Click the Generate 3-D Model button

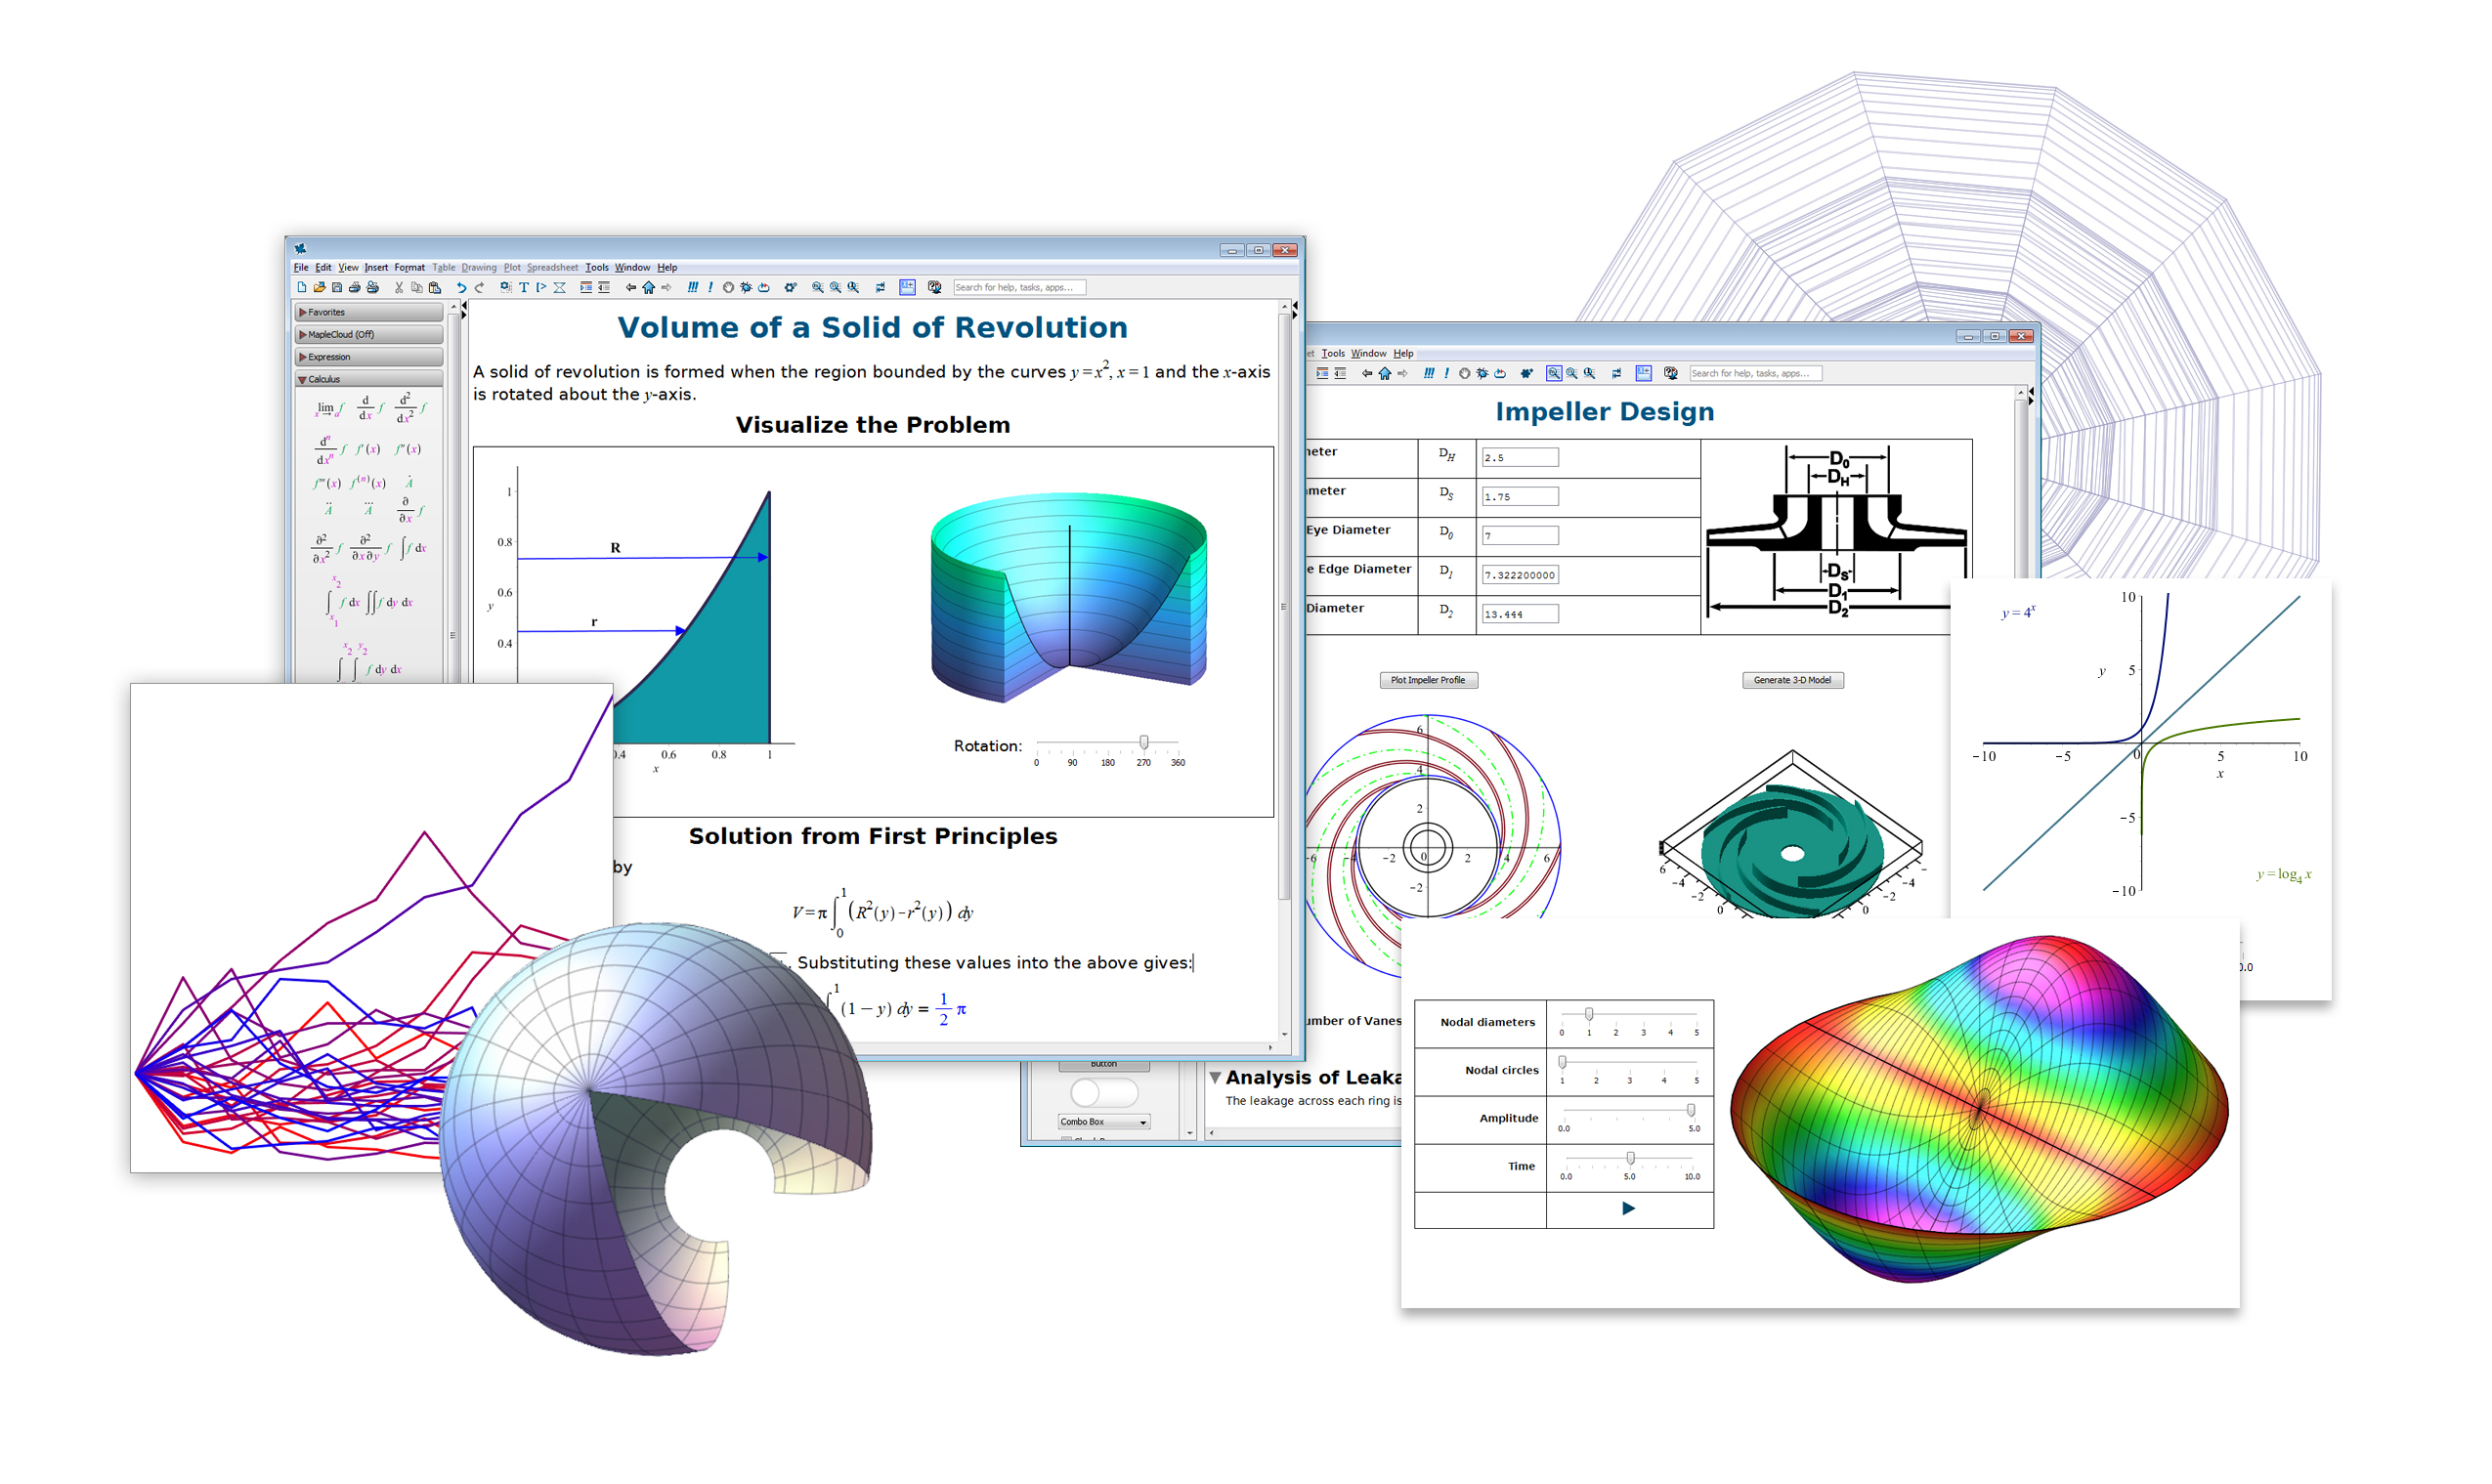(x=1793, y=680)
